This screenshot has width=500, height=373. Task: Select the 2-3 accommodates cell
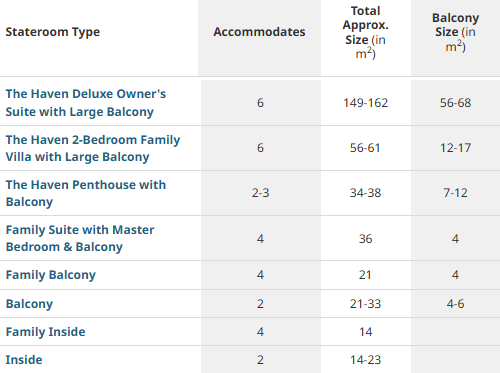(x=260, y=193)
